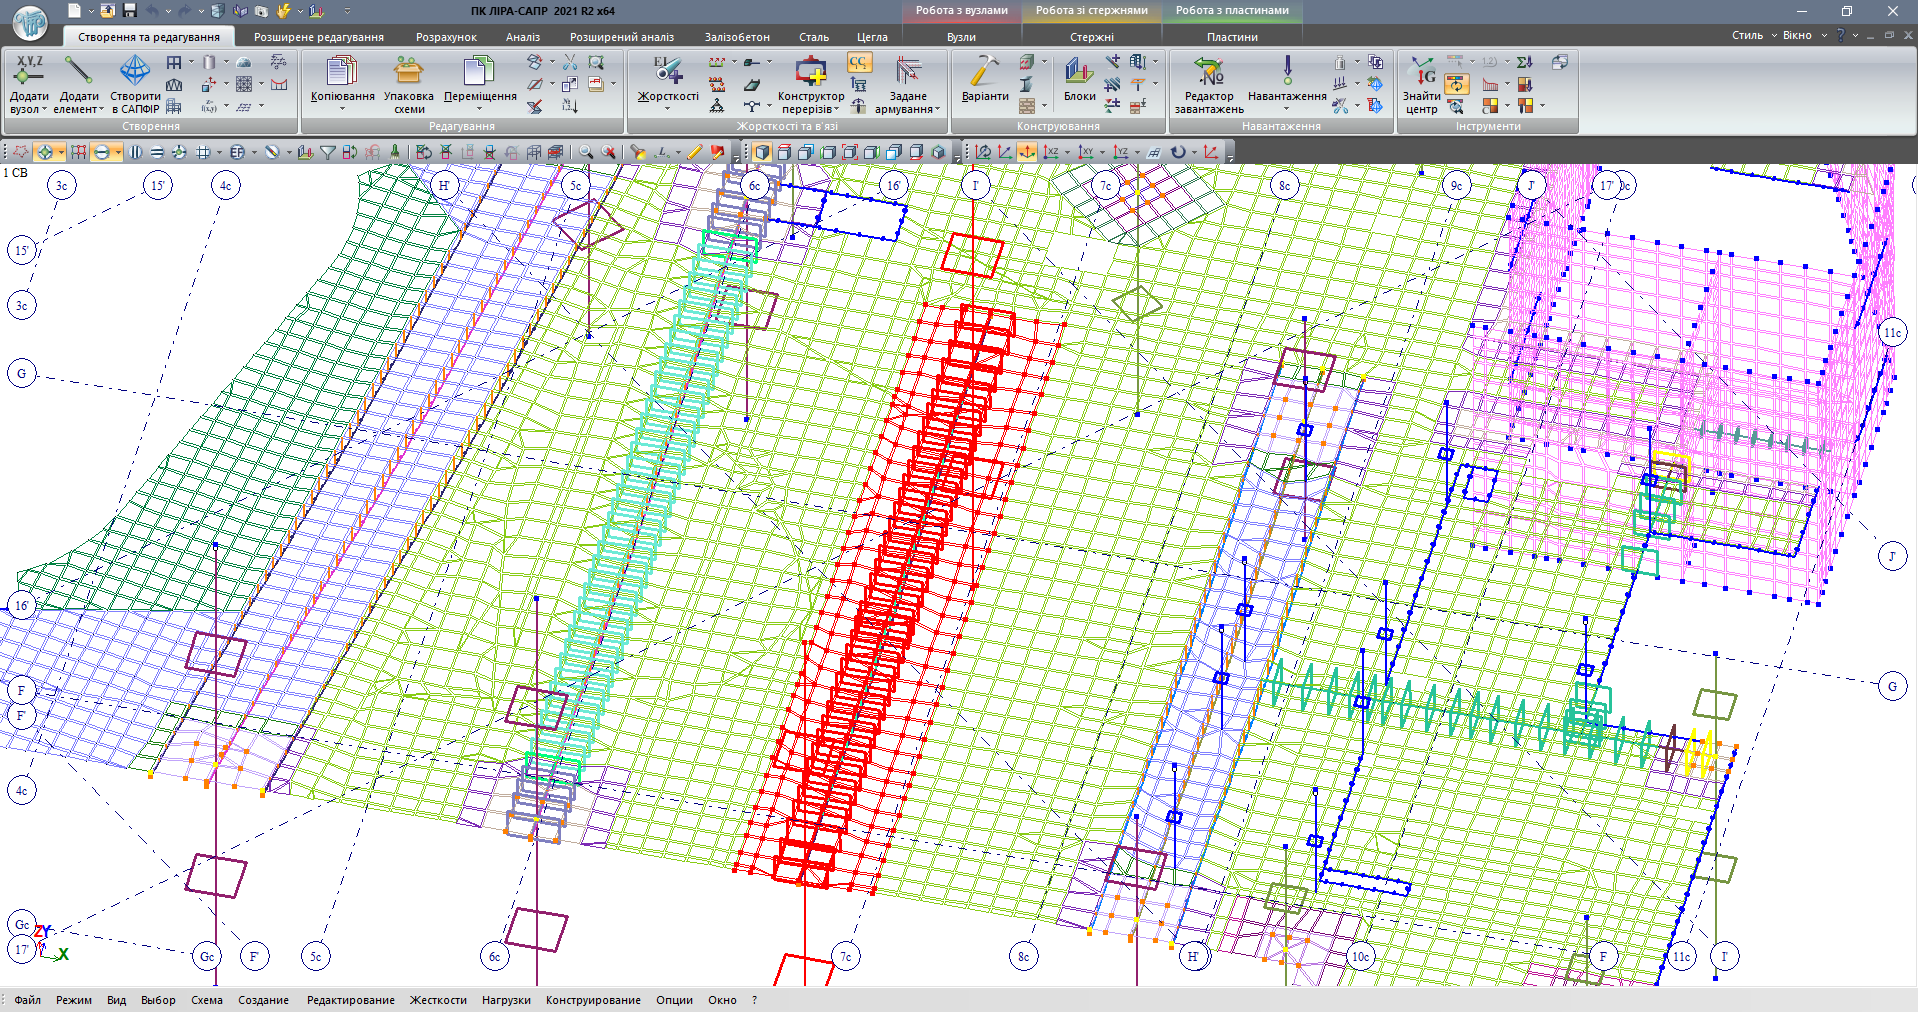The height and width of the screenshot is (1012, 1918).
Task: Toggle the highlighted 3D box view mode
Action: [x=762, y=152]
